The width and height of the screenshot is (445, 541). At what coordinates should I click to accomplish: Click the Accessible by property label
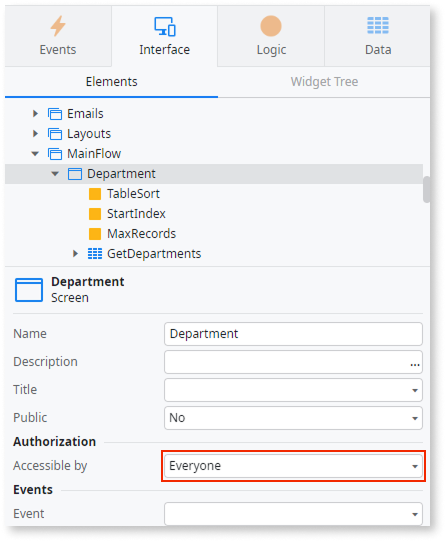point(50,466)
